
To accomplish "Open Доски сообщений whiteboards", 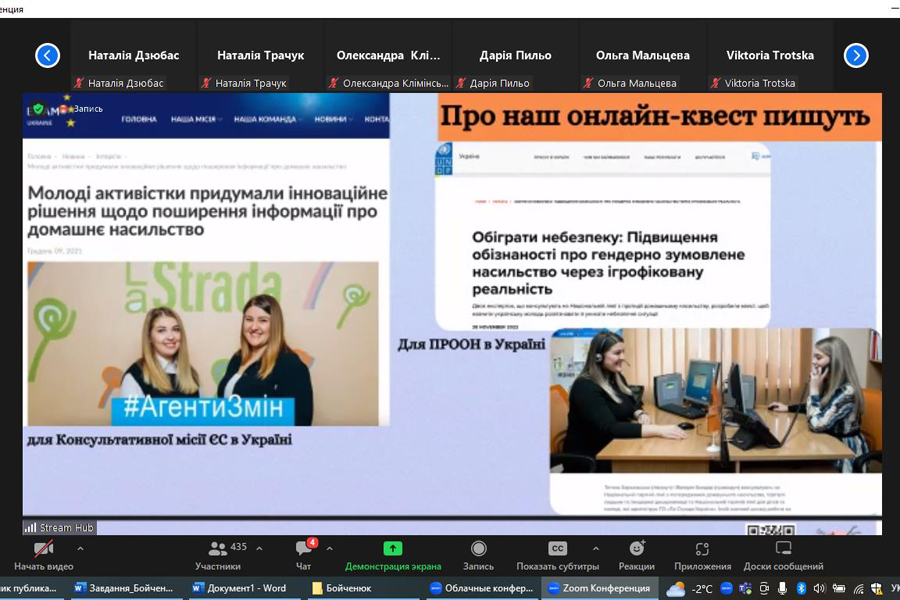I will [783, 555].
